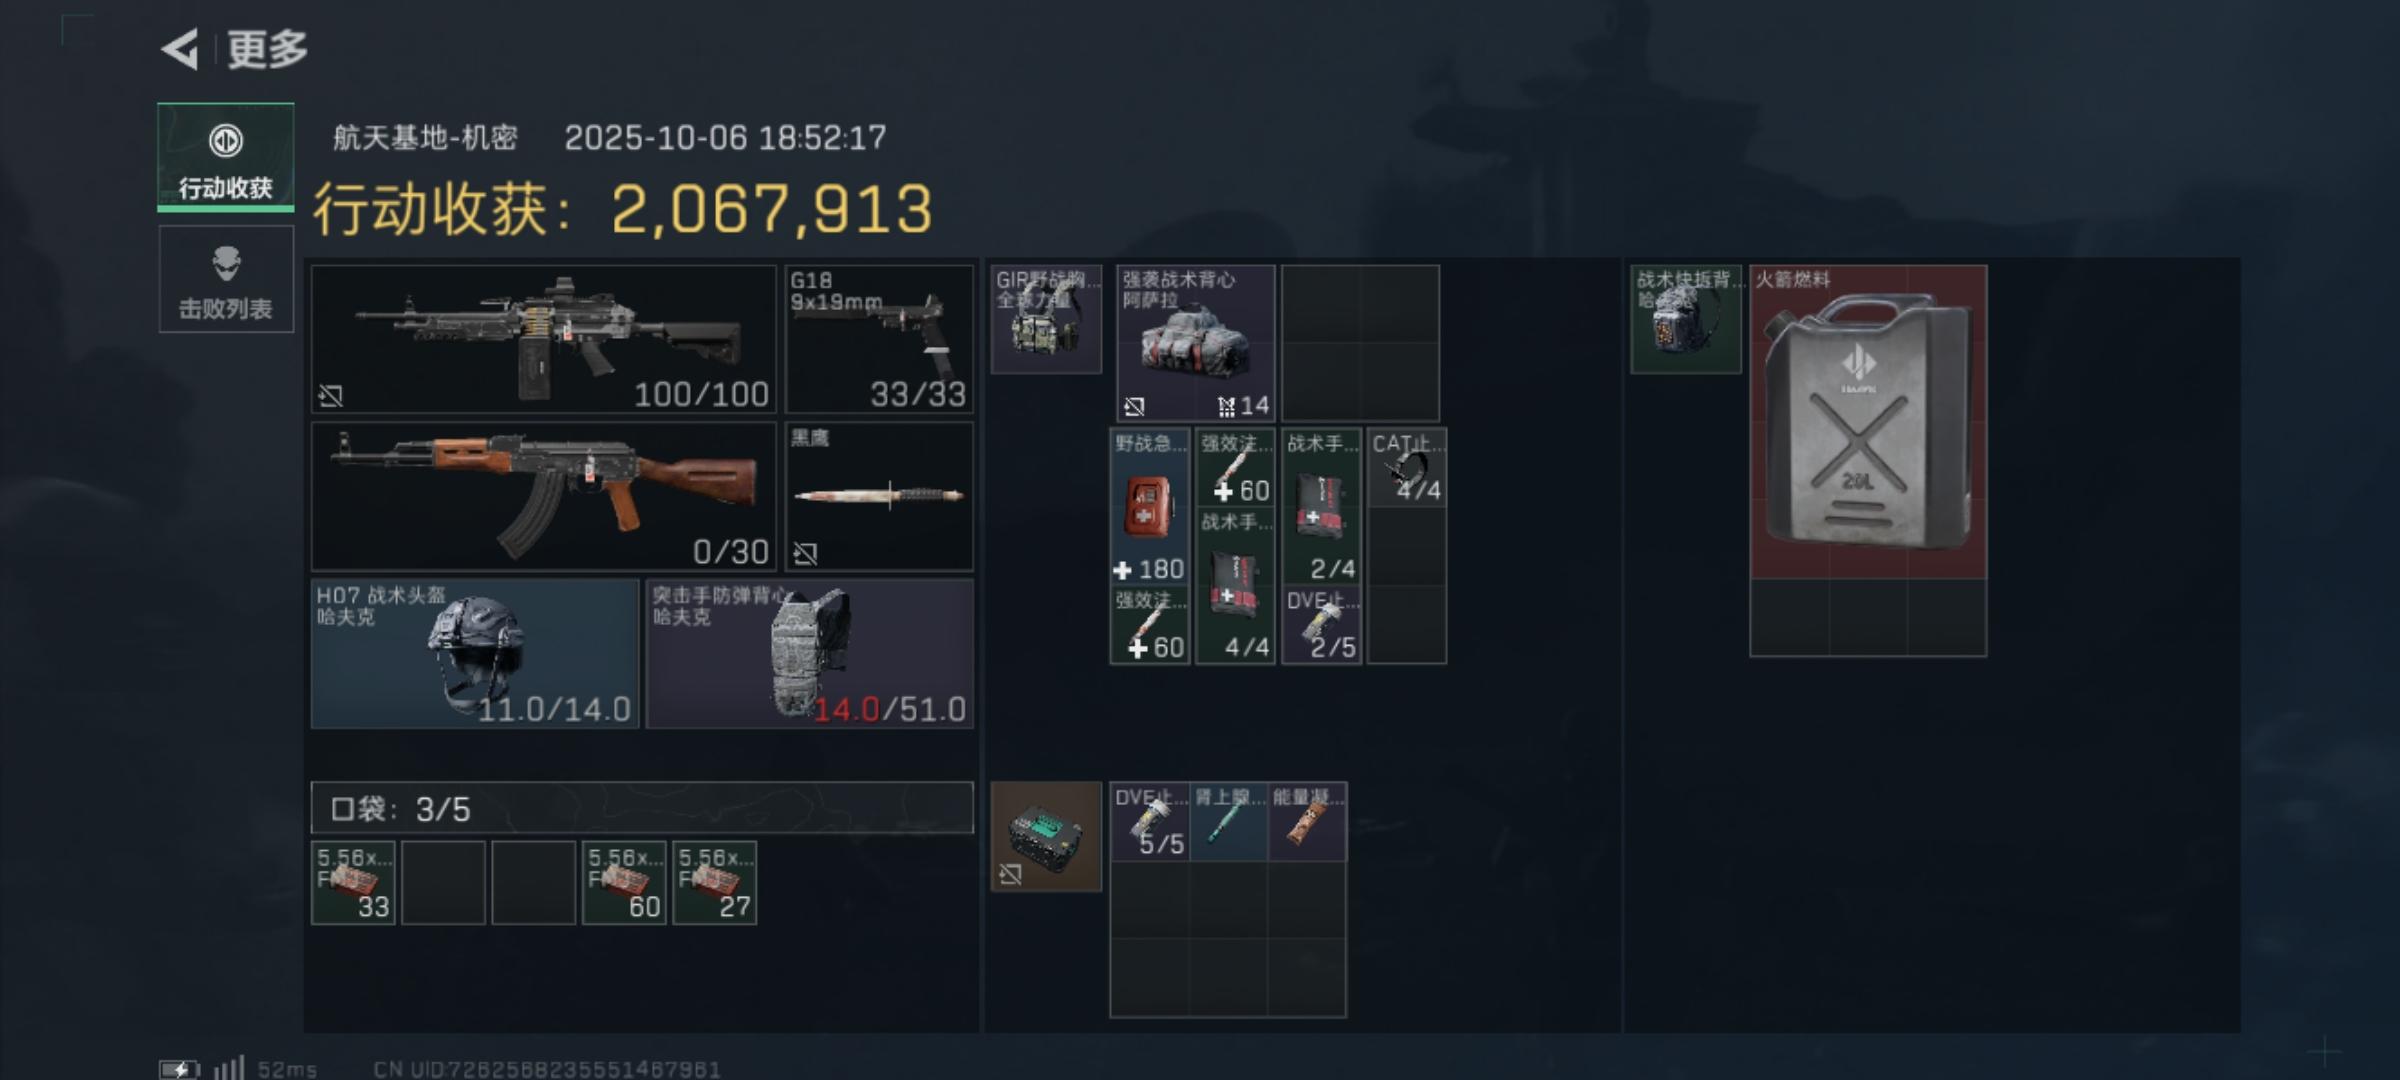Click the 口袋 3/5 pocket header
This screenshot has width=2400, height=1080.
(x=642, y=808)
